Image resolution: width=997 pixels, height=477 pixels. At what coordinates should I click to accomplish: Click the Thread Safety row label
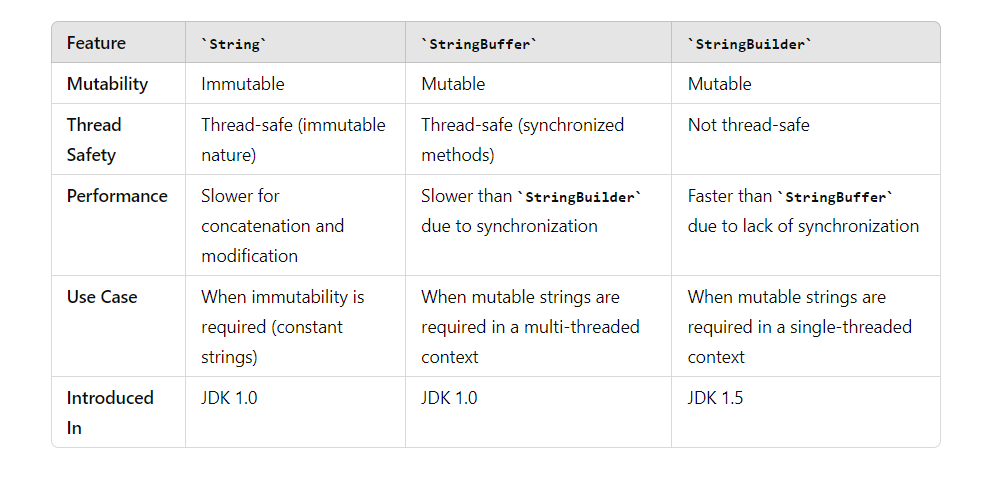(94, 139)
